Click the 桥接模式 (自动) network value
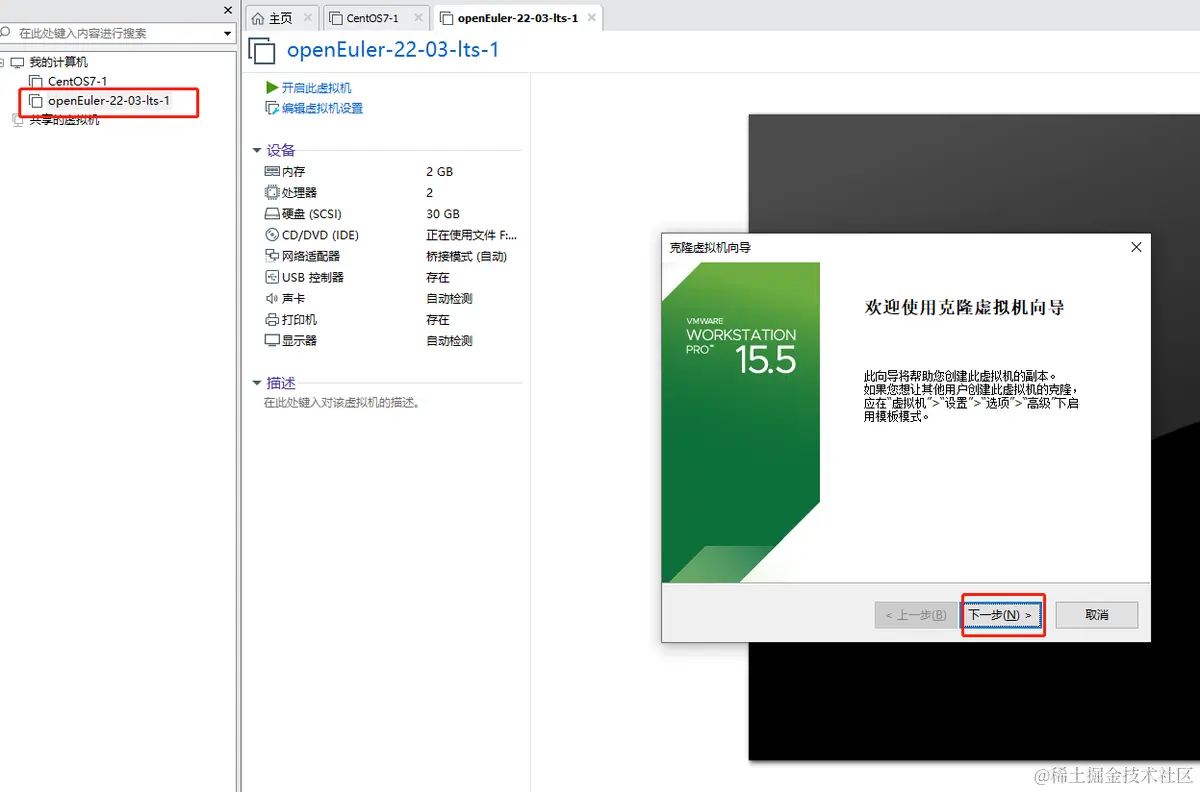The width and height of the screenshot is (1200, 792). (467, 256)
